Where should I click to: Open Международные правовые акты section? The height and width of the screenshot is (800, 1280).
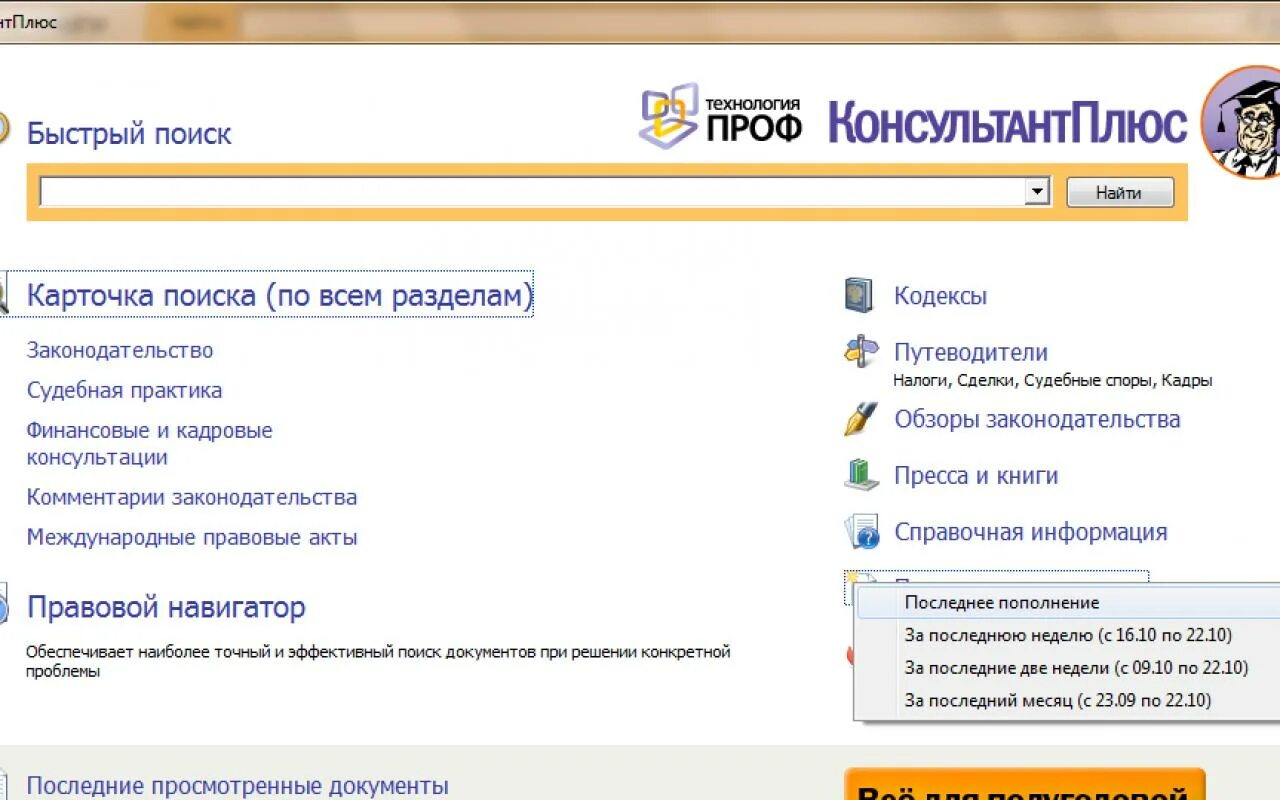(192, 537)
